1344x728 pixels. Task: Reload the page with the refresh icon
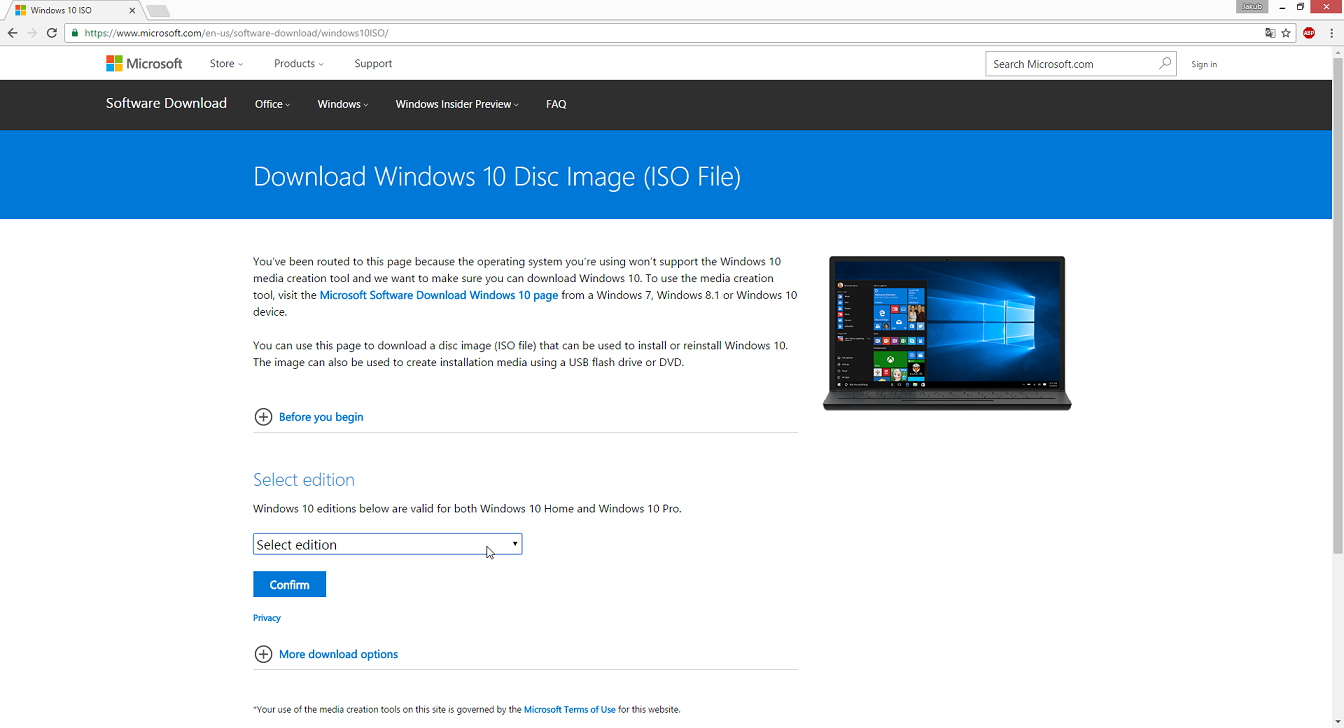52,33
